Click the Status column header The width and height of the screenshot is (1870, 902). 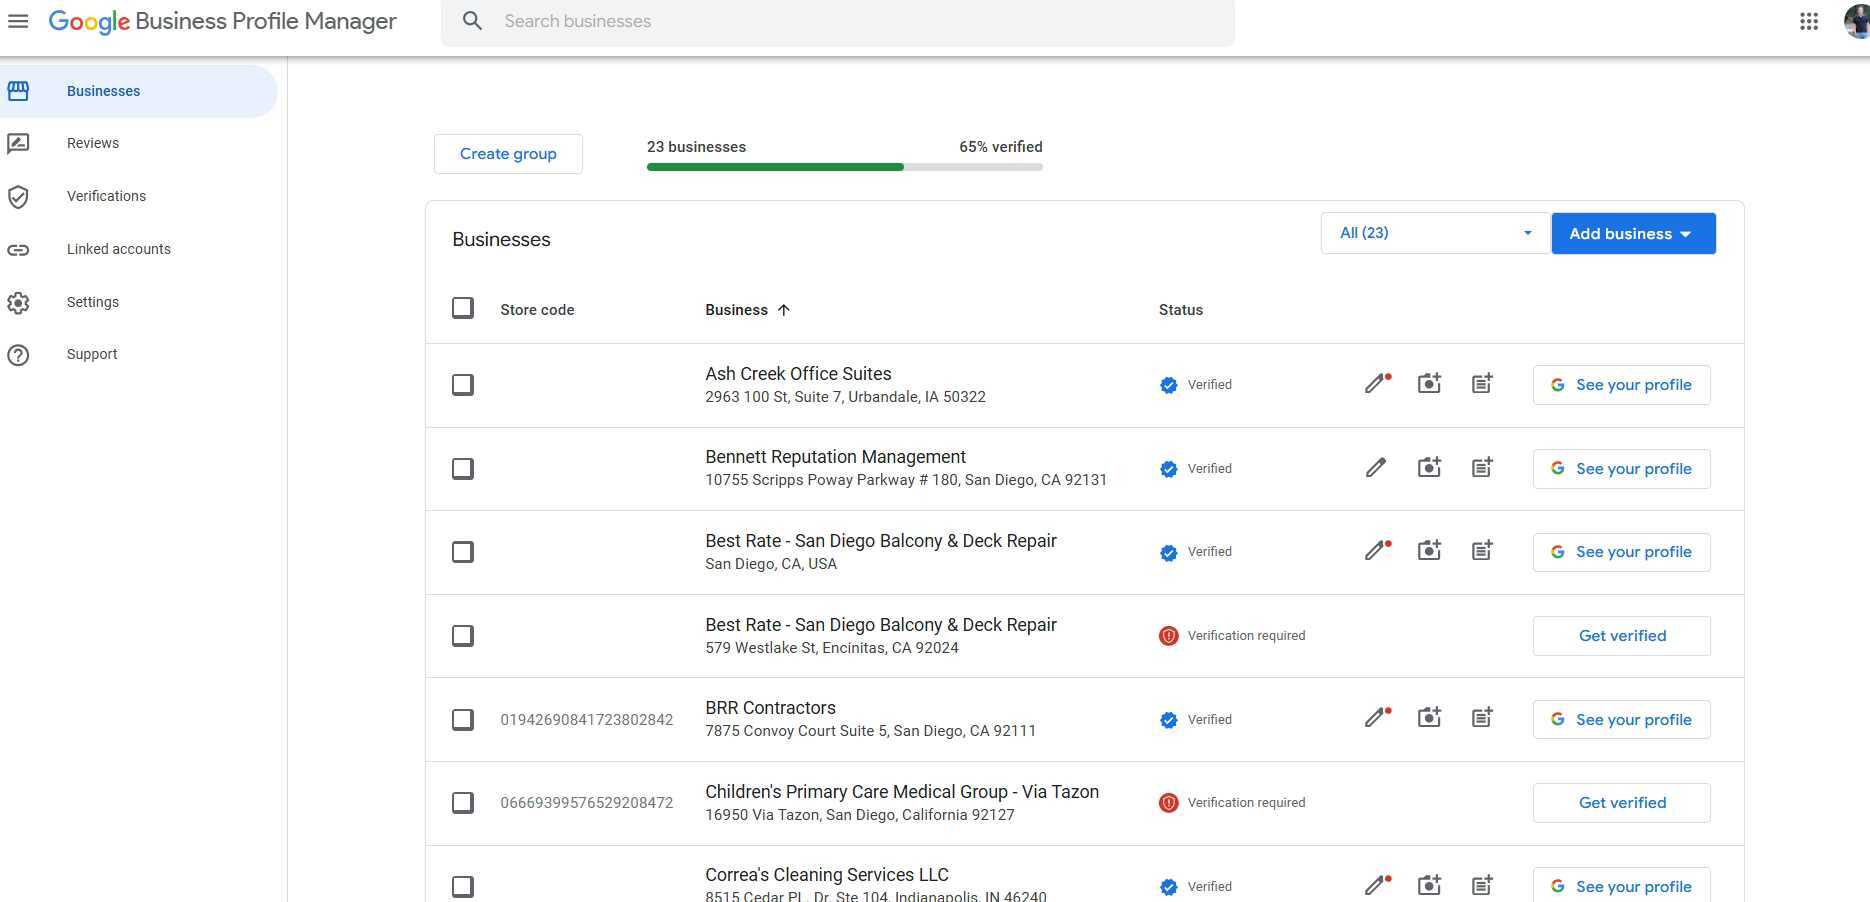[x=1181, y=310]
